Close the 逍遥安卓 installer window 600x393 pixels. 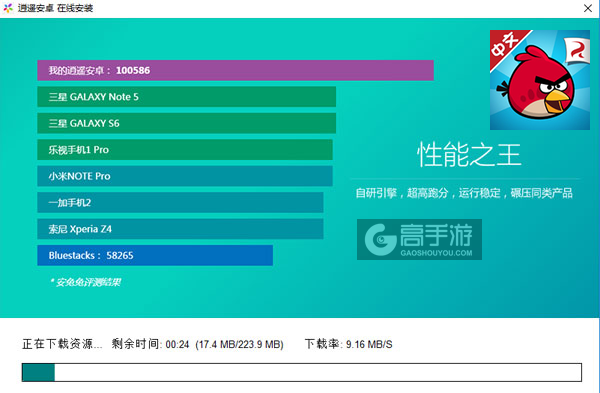pyautogui.click(x=588, y=8)
